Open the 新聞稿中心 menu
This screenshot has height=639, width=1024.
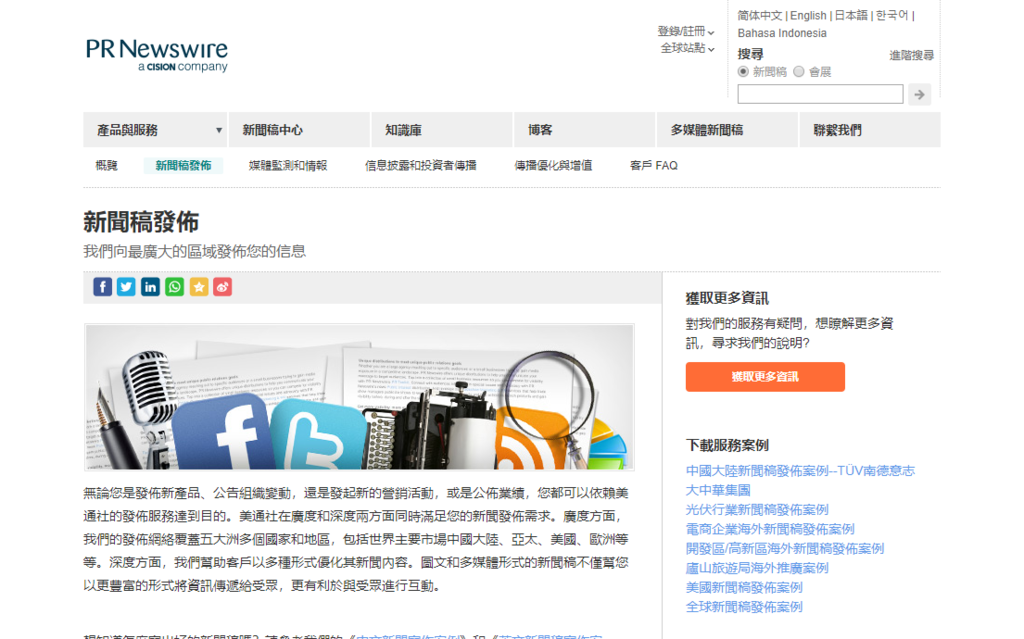[x=298, y=130]
